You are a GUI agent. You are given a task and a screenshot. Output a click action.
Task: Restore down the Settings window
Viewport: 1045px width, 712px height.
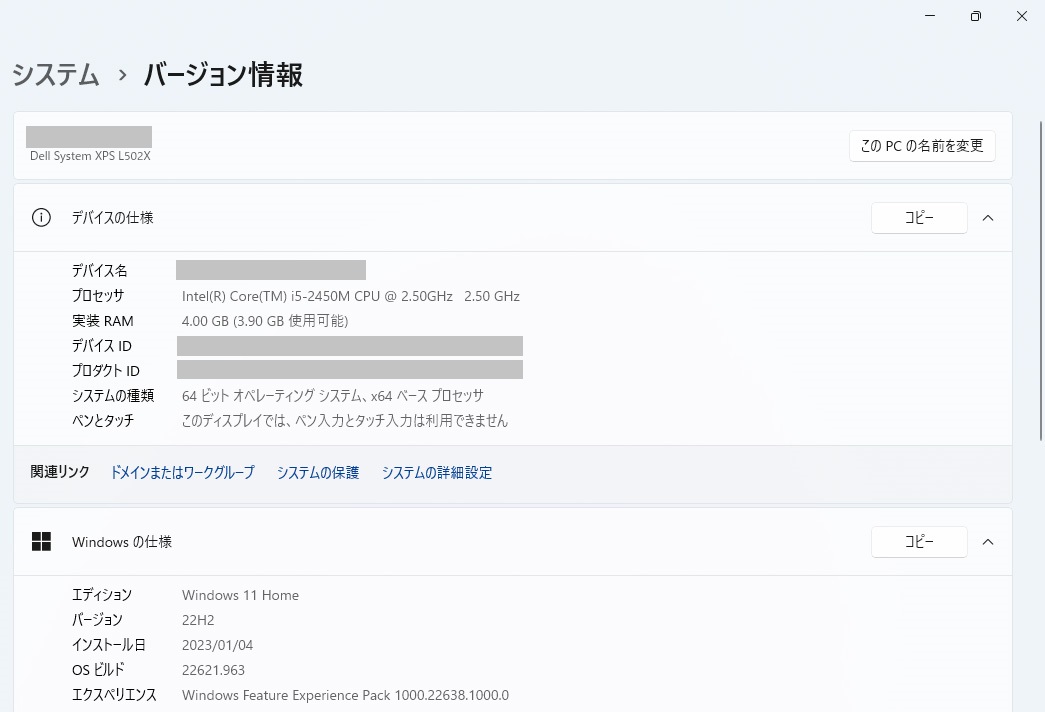(976, 16)
